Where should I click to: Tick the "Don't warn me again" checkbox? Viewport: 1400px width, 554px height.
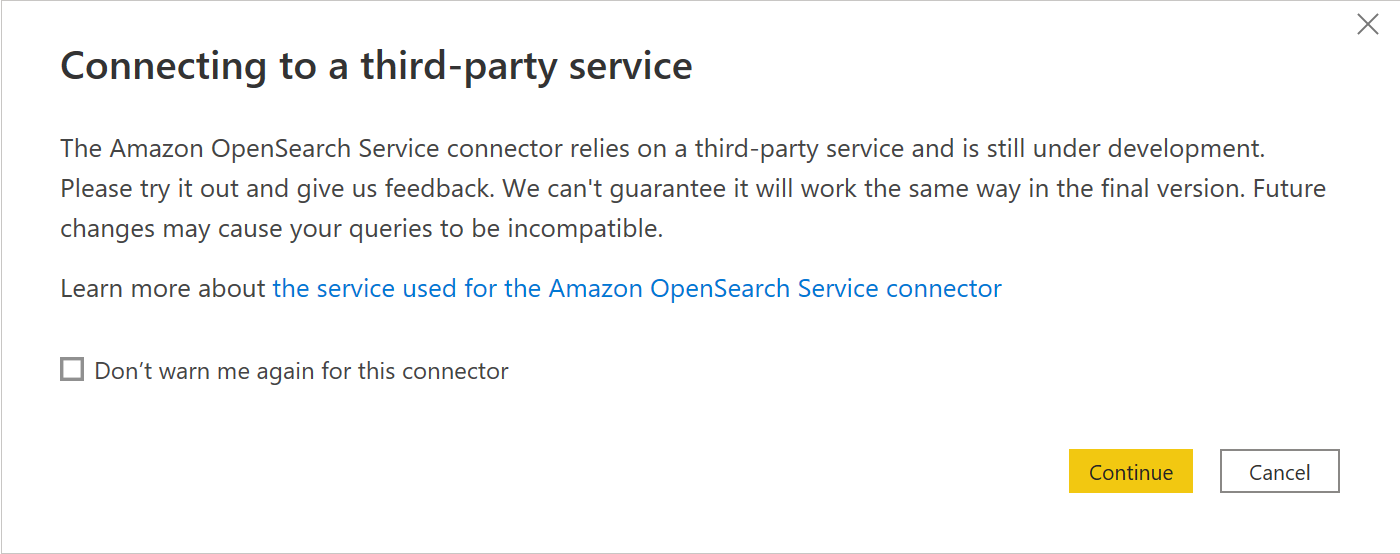(72, 370)
